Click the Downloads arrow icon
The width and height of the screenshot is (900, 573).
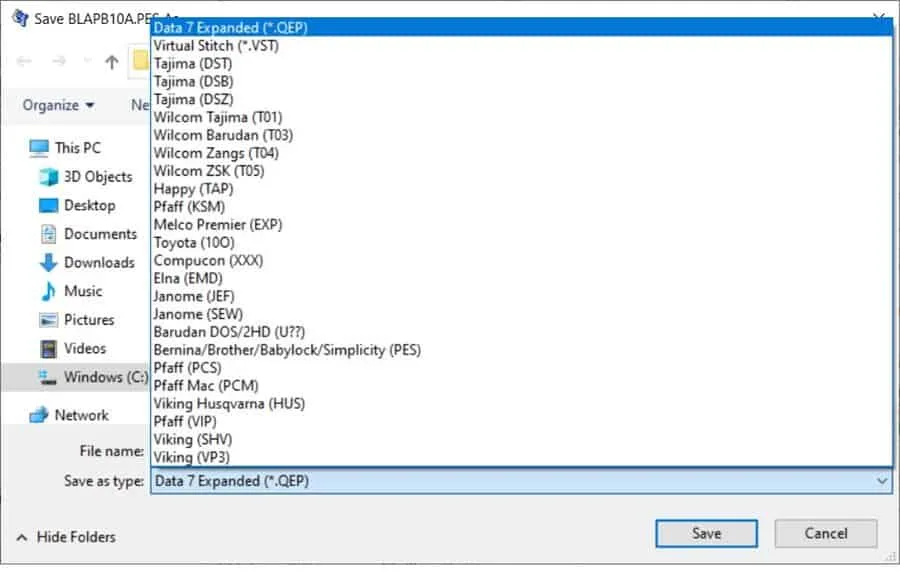pyautogui.click(x=48, y=263)
